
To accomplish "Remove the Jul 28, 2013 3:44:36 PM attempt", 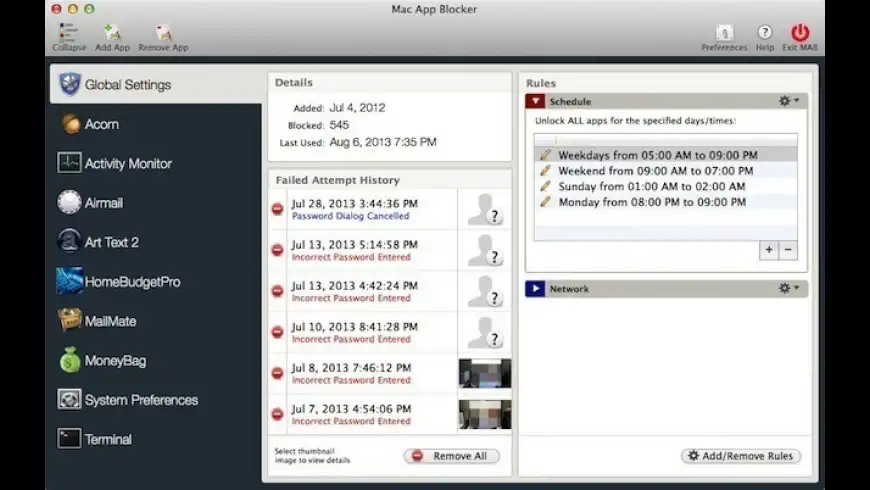I will tap(277, 209).
